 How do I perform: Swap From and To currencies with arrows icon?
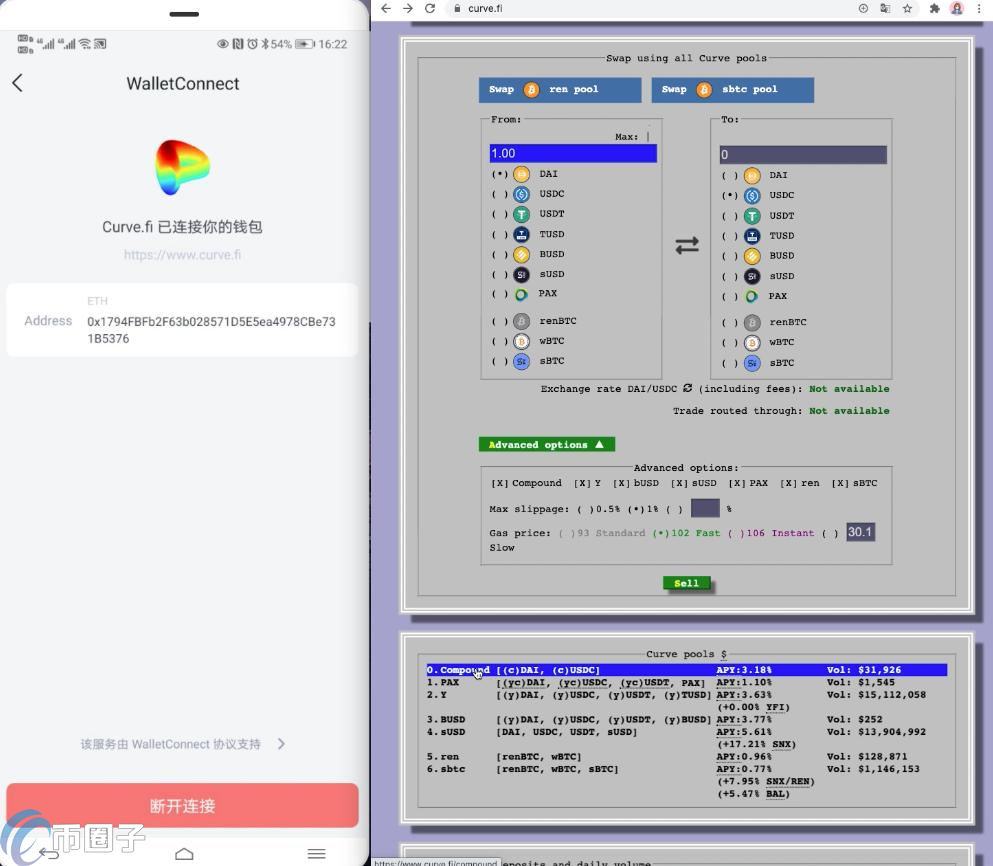point(686,245)
